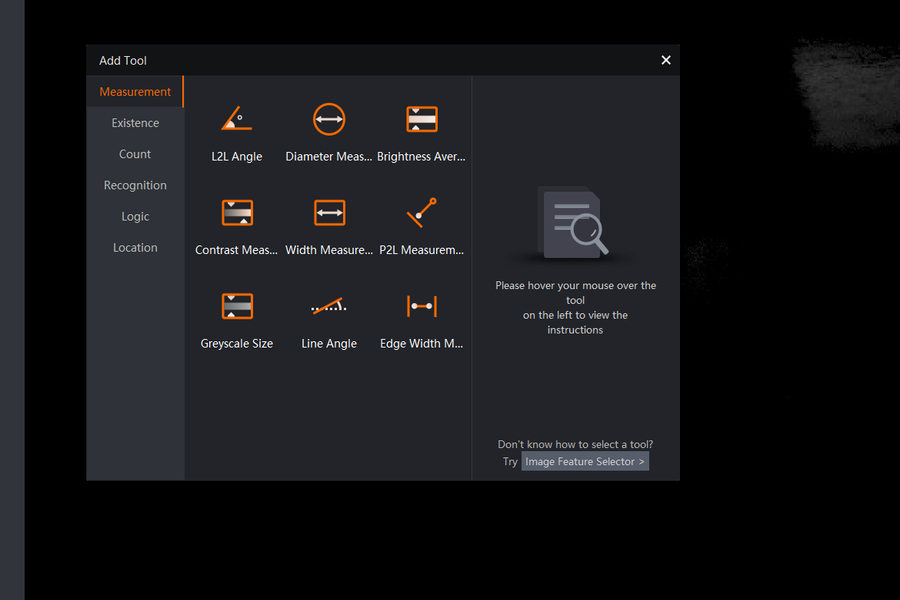Screen dimensions: 900x600
Task: Switch to the Measurement category tab
Action: pyautogui.click(x=135, y=92)
